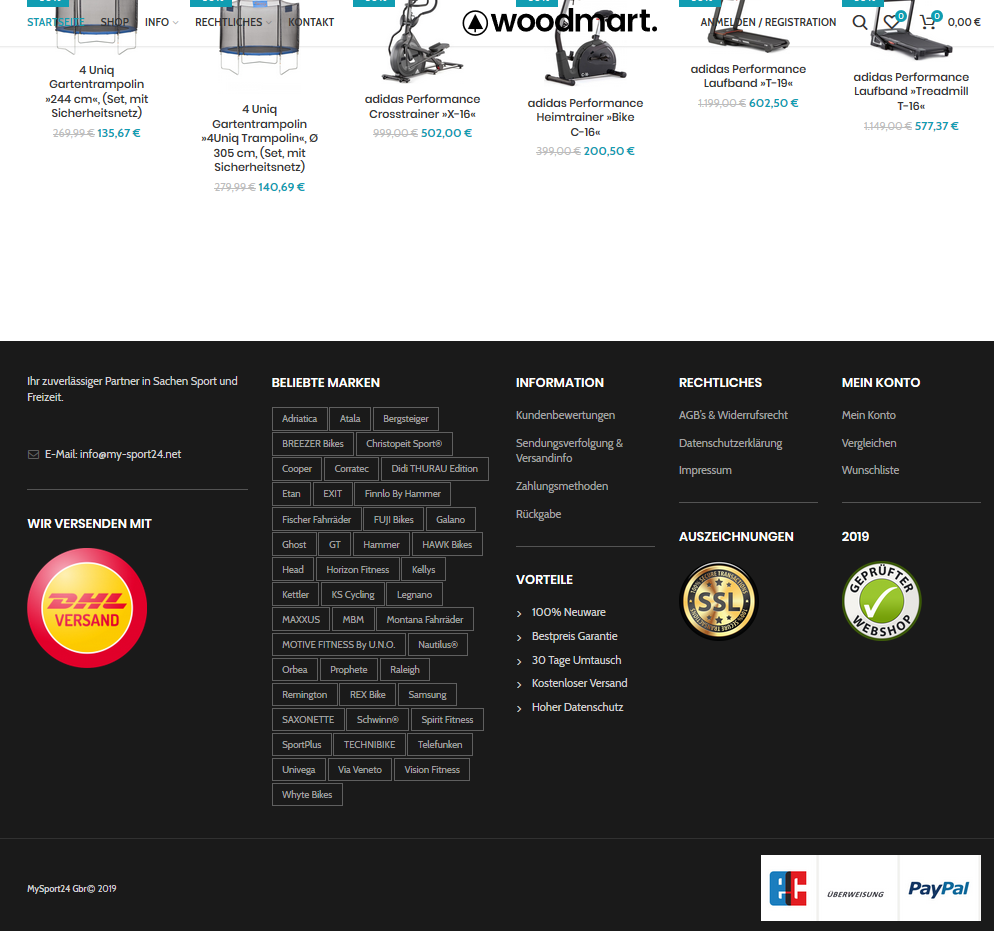Open the Kontakt menu item
The width and height of the screenshot is (994, 931).
pos(311,22)
